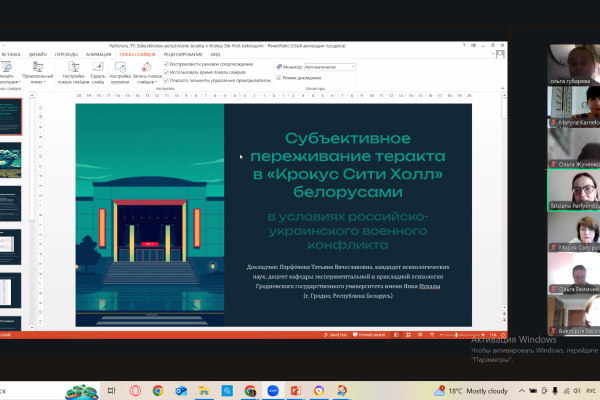Click the slide editor vertical scrollbar down arrow
Image resolution: width=600 pixels, height=400 pixels.
(x=504, y=307)
